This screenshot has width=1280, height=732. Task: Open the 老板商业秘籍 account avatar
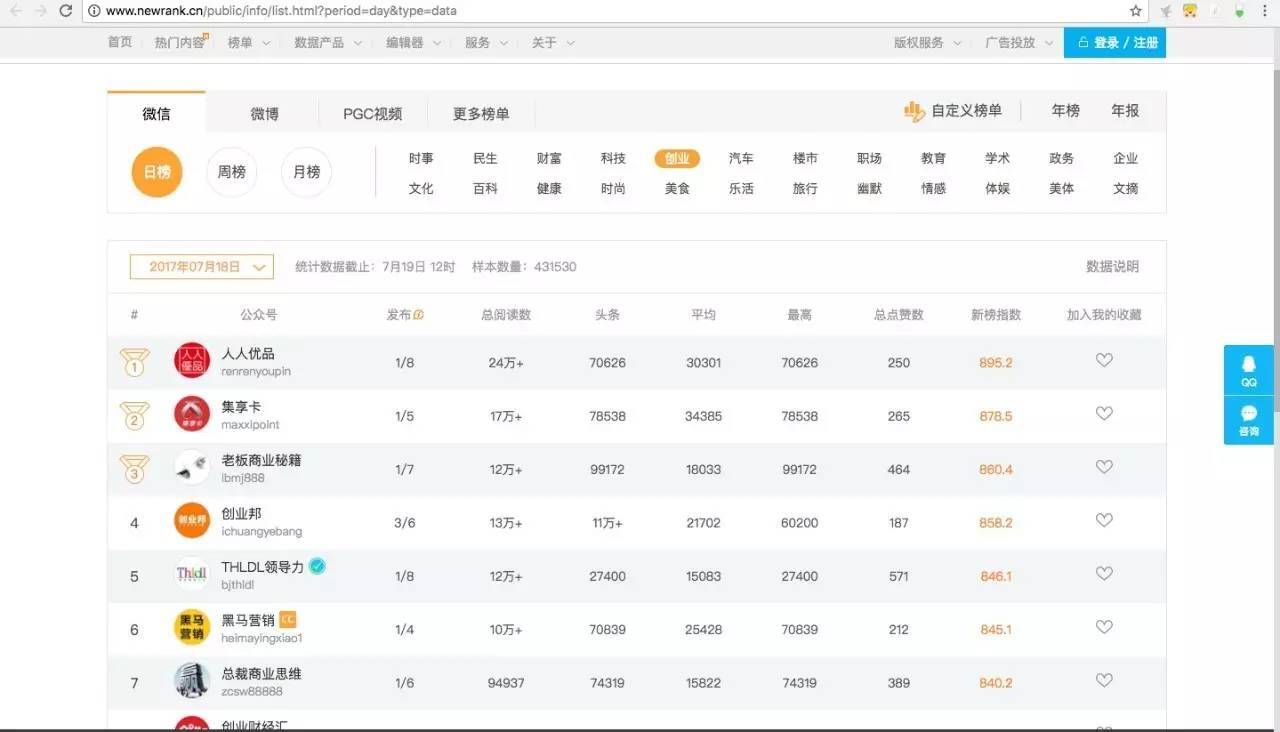point(192,468)
